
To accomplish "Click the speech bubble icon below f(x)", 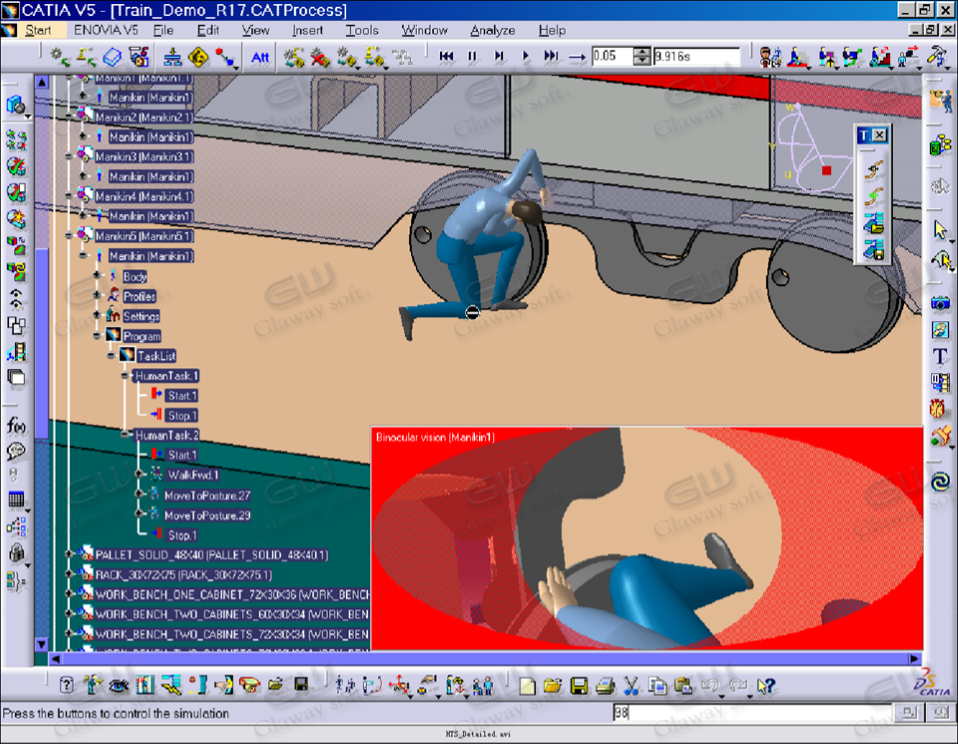I will [16, 451].
